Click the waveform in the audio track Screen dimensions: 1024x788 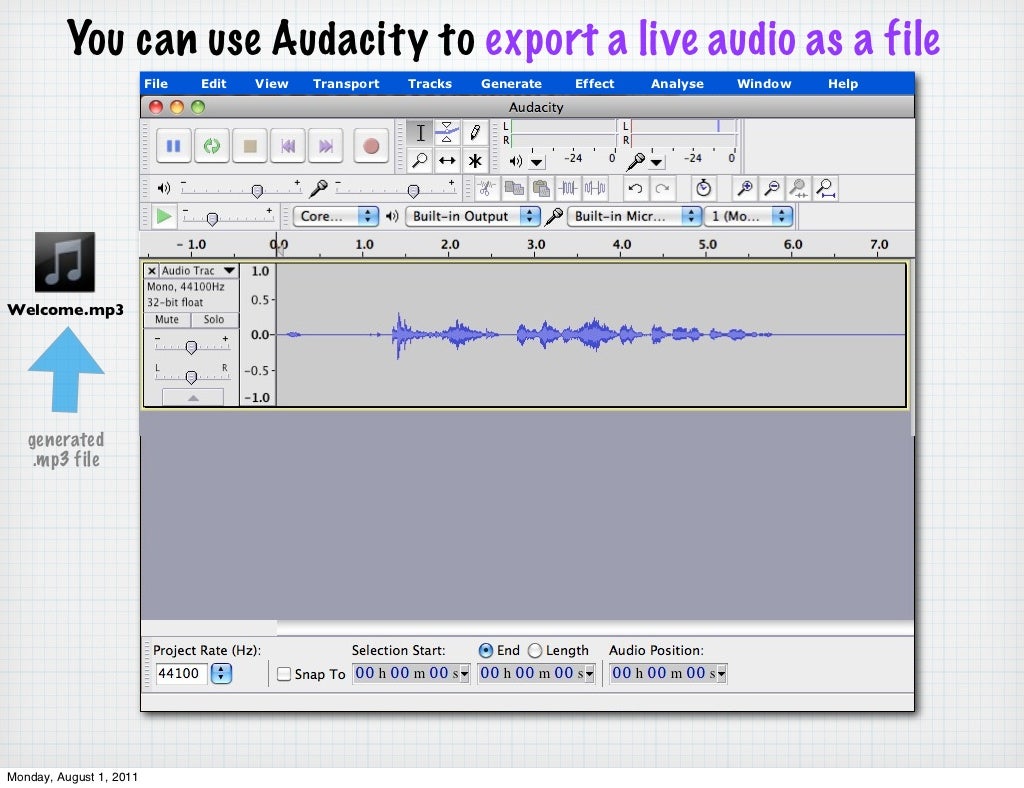point(591,334)
